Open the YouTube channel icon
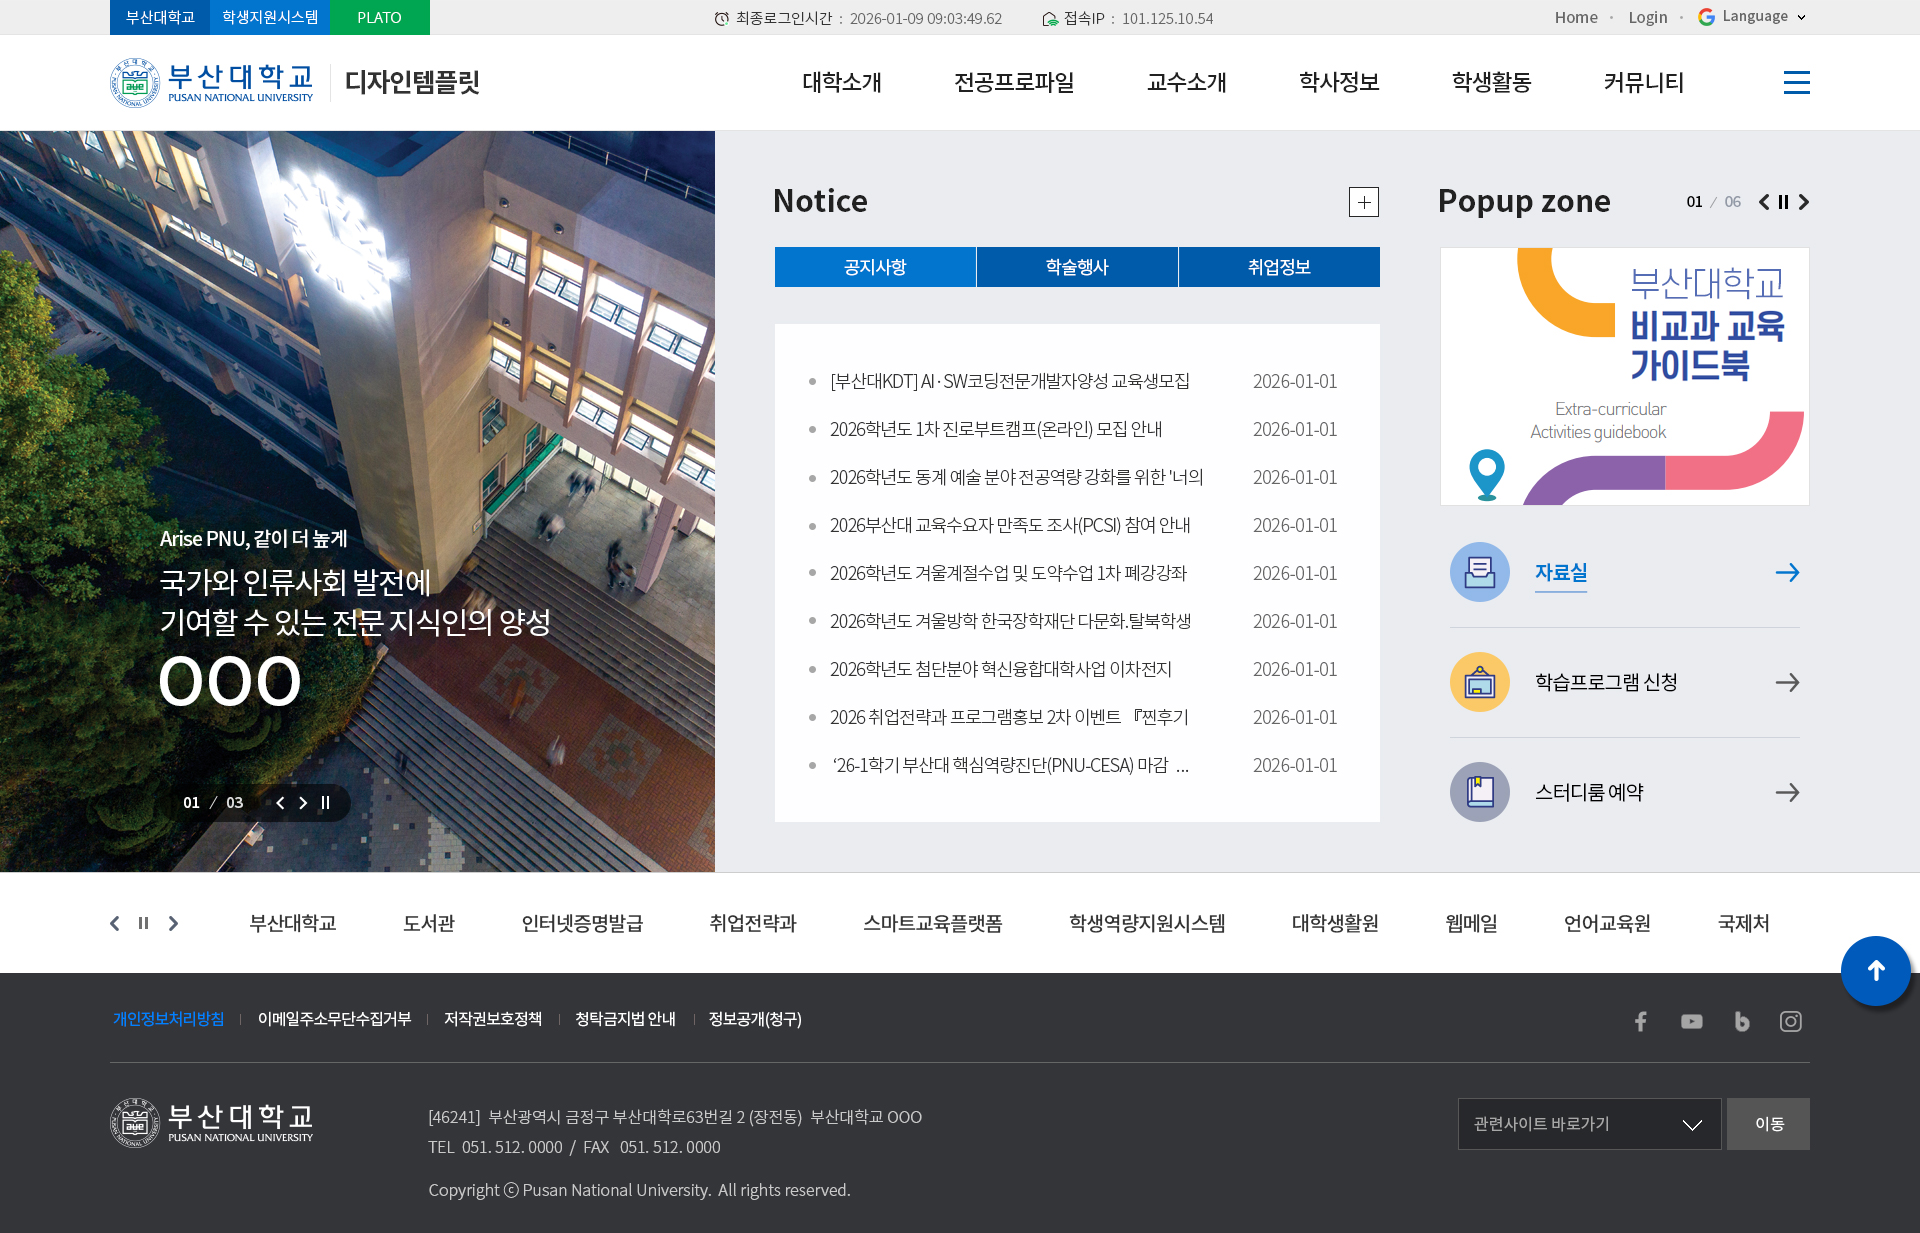The width and height of the screenshot is (1920, 1233). [1692, 1021]
